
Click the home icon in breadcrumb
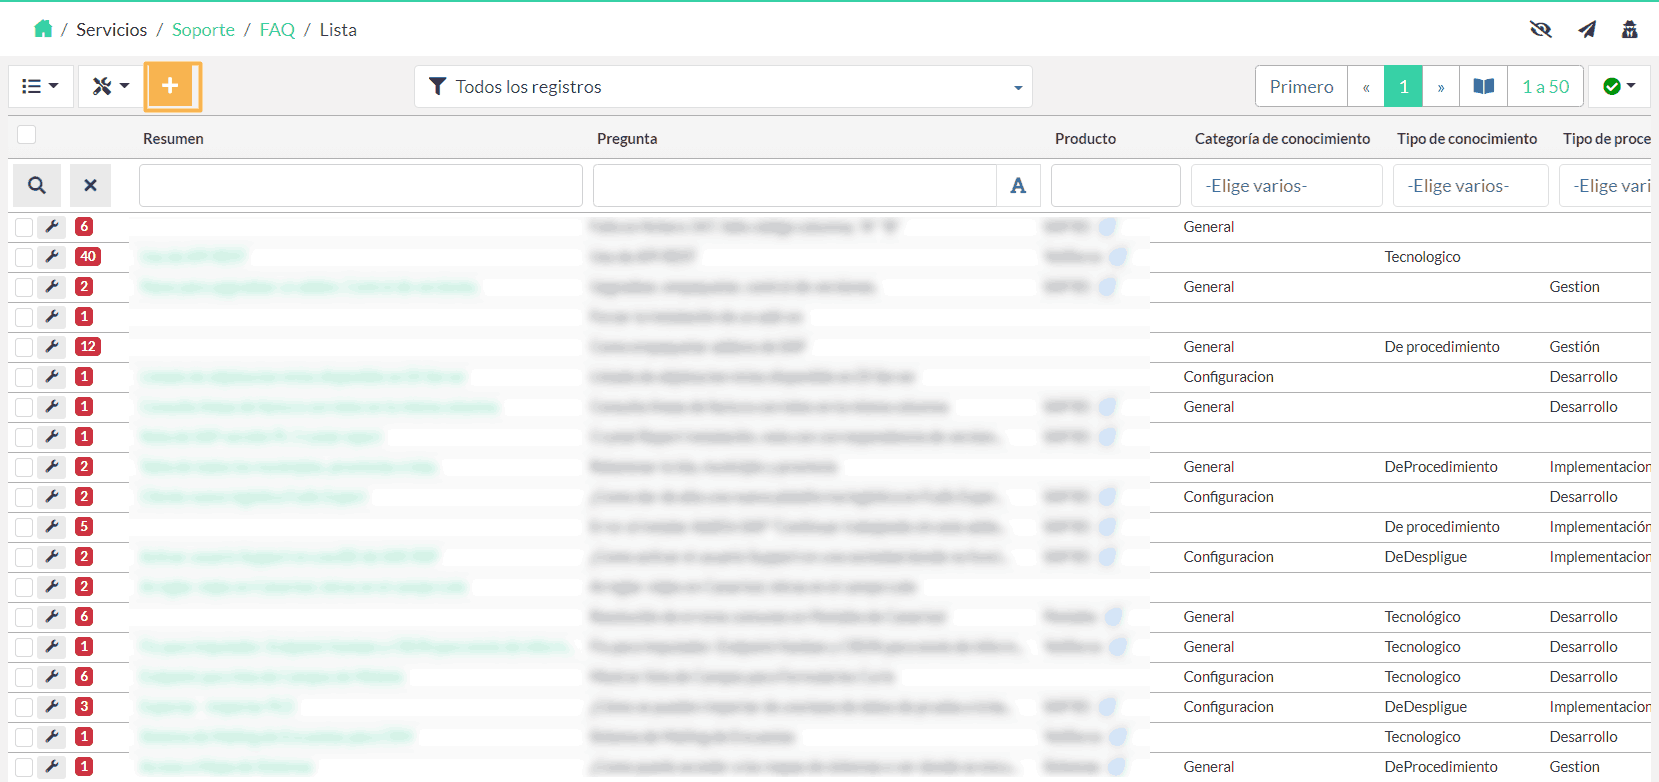pos(43,29)
